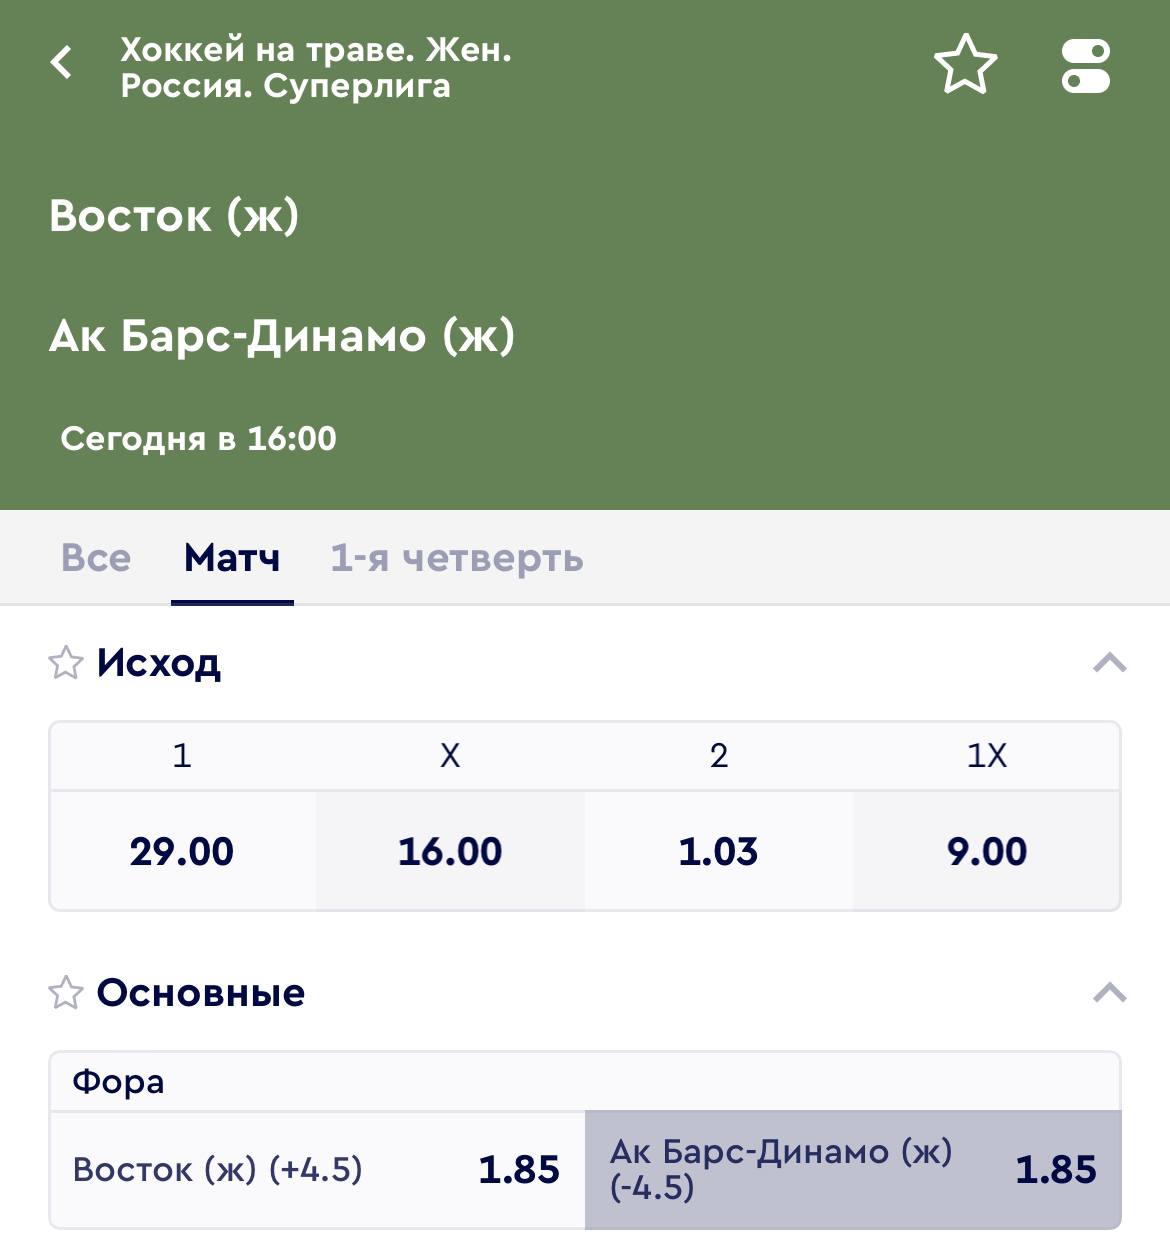Select draw odds 16.00
Viewport: 1170px width, 1254px height.
click(x=450, y=851)
